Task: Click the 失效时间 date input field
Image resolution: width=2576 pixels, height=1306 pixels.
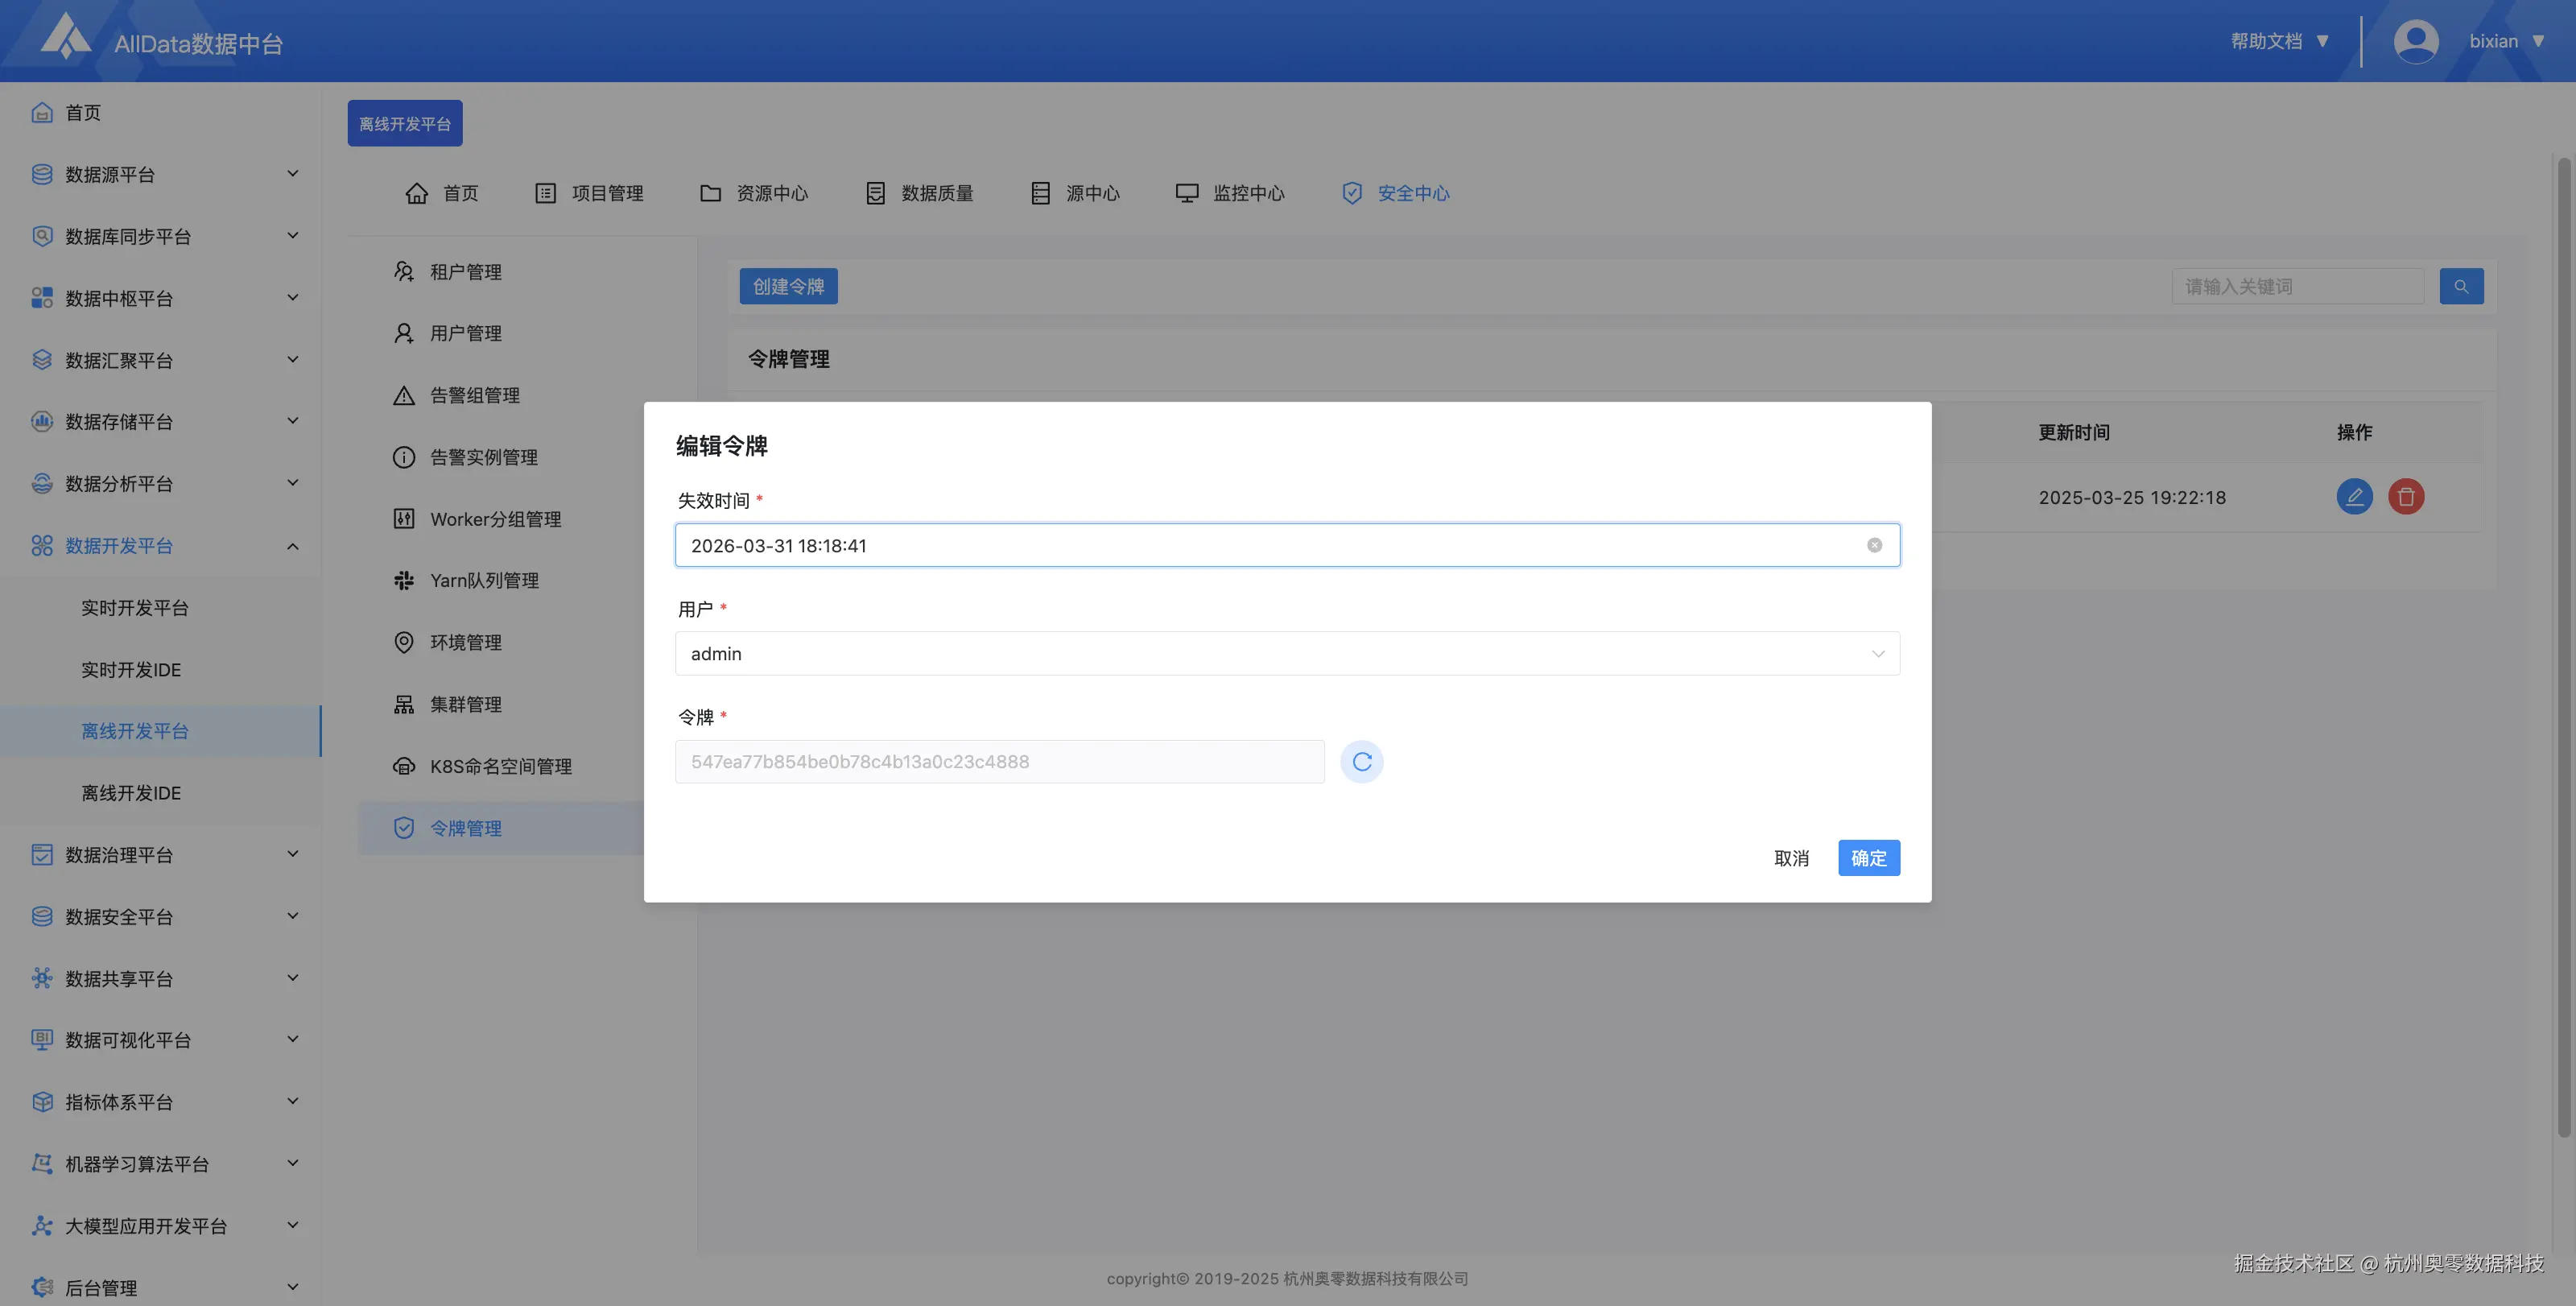Action: 1270,546
